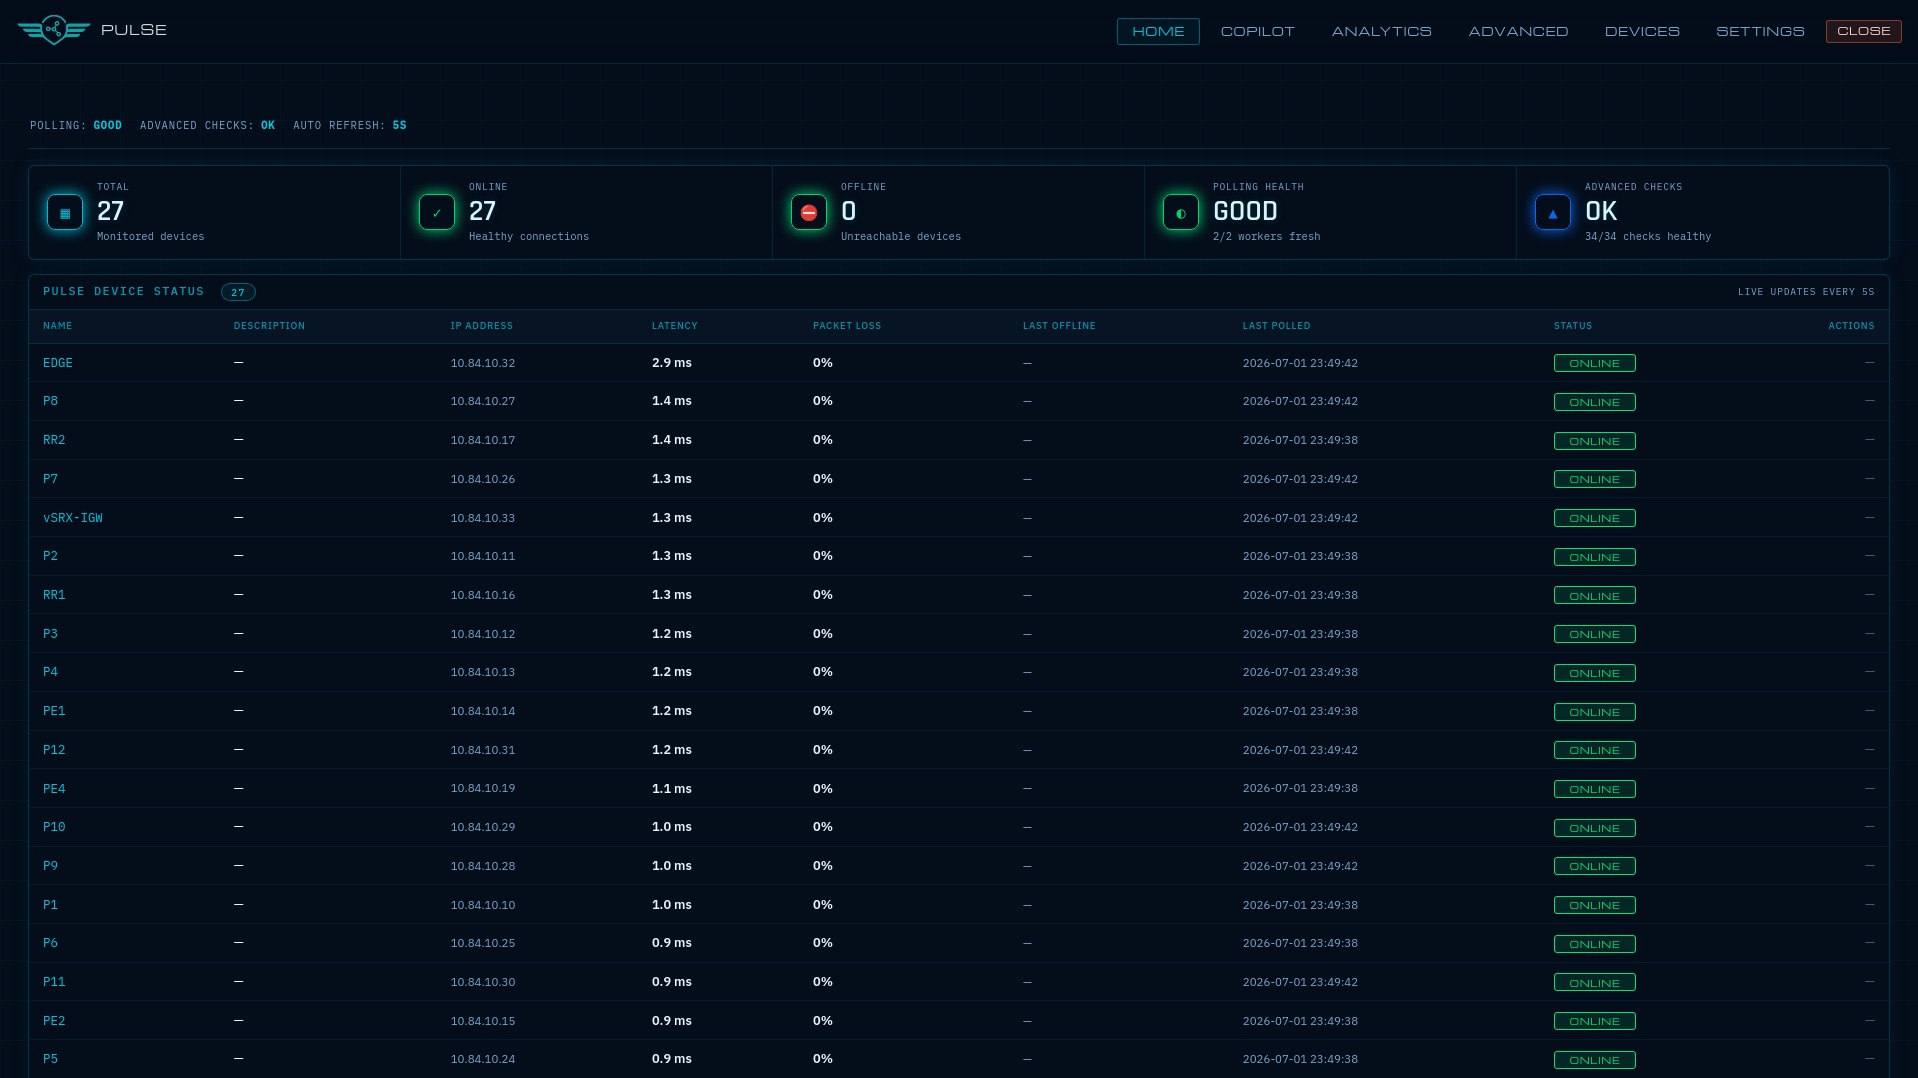Image resolution: width=1918 pixels, height=1078 pixels.
Task: Click the Total monitored devices icon
Action: tap(65, 212)
